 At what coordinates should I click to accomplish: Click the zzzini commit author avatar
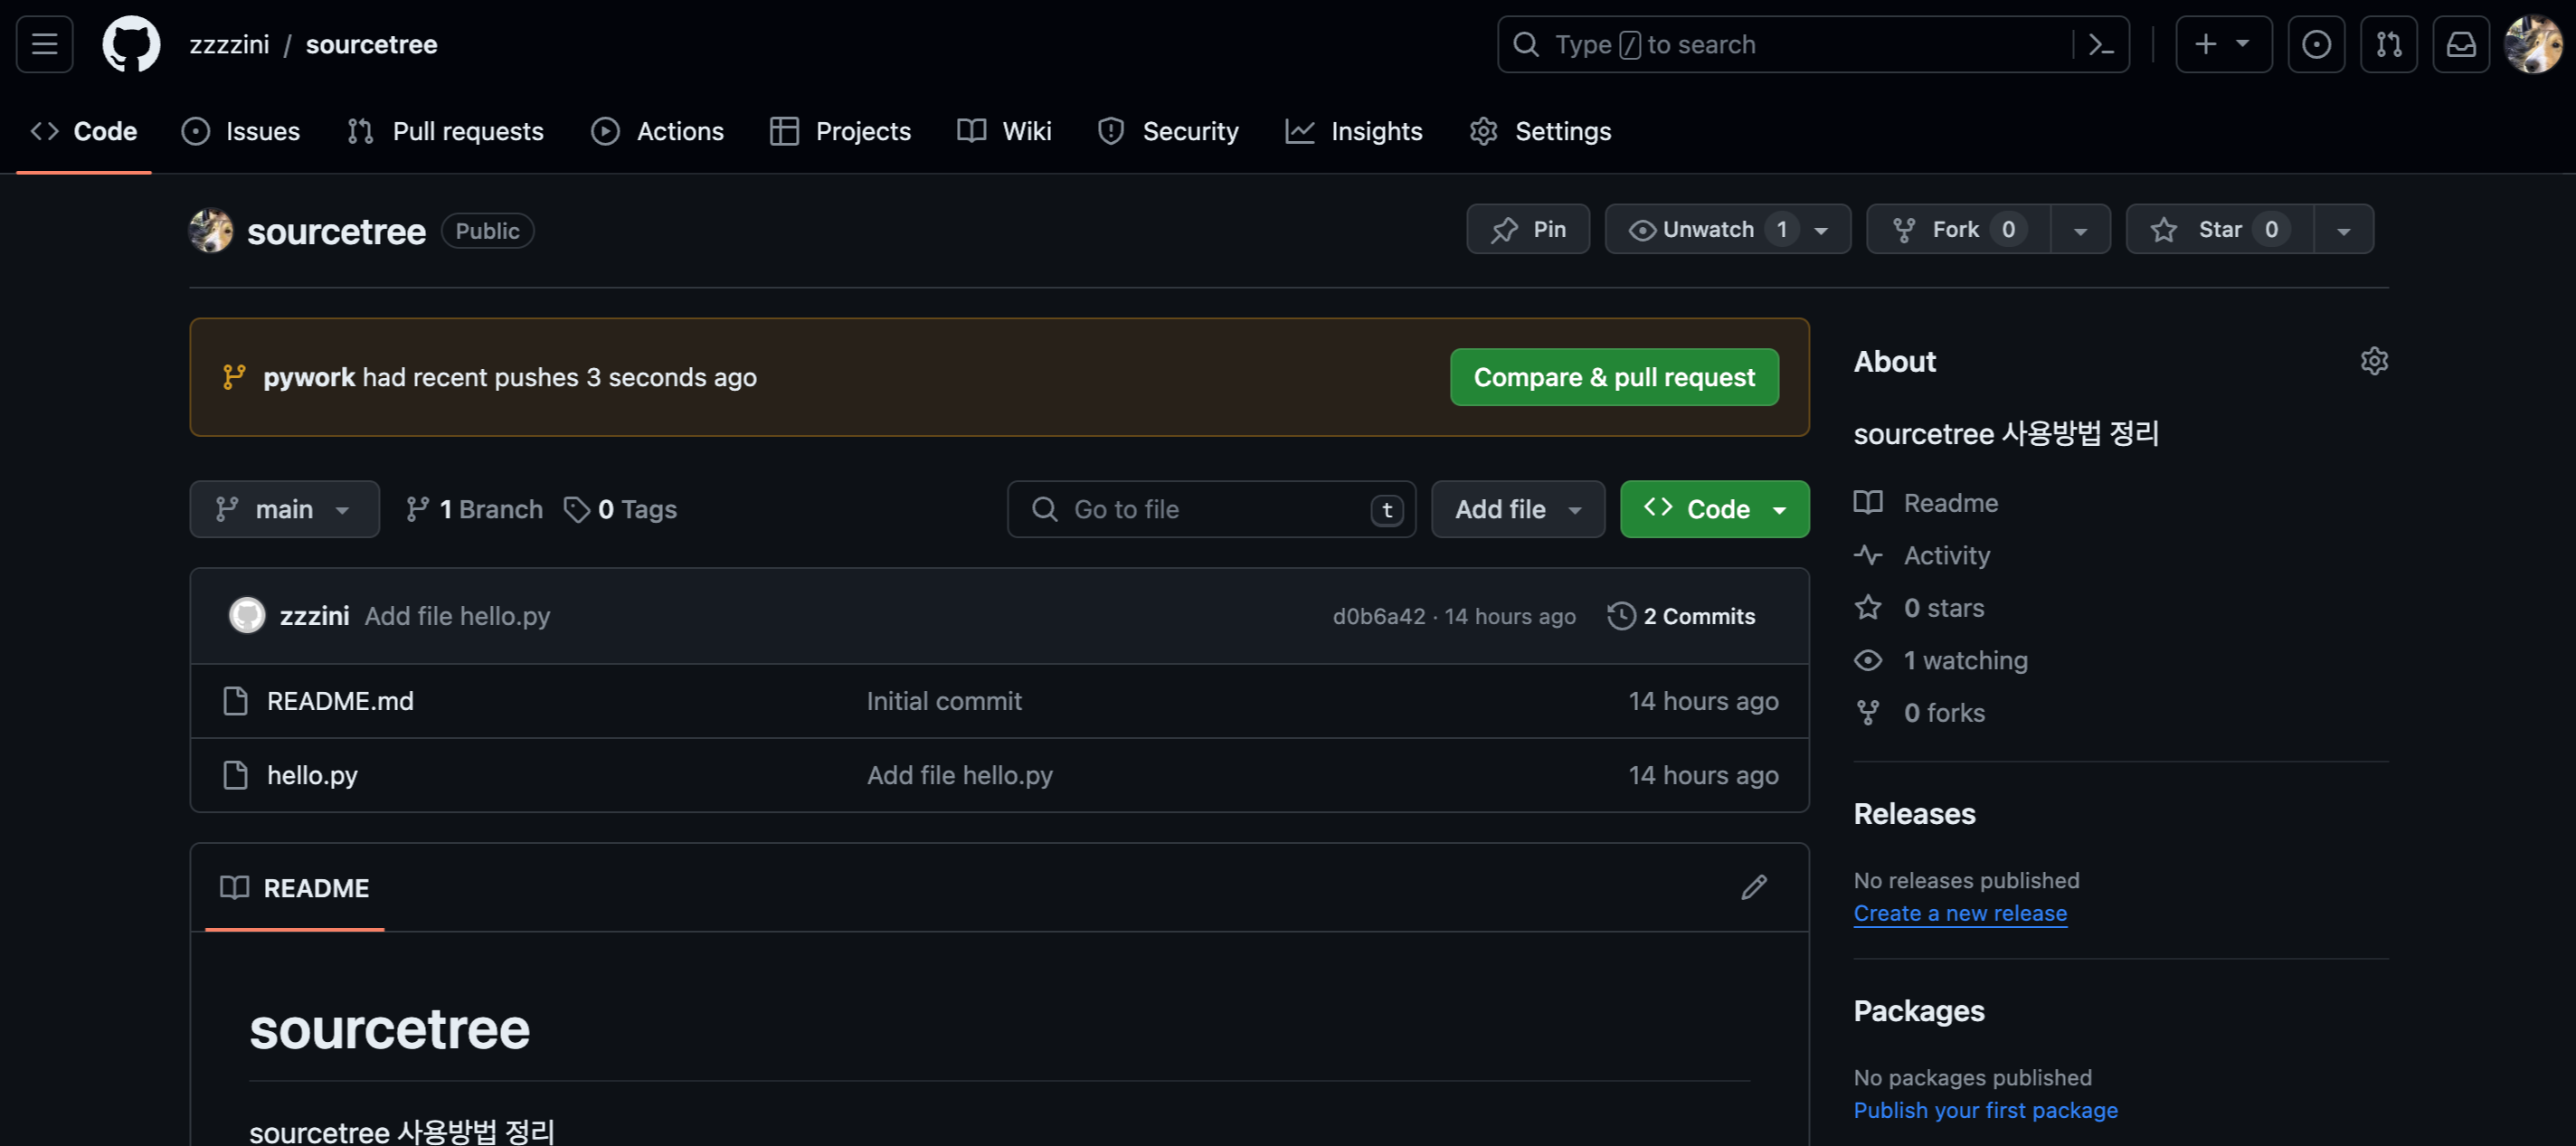pyautogui.click(x=247, y=615)
